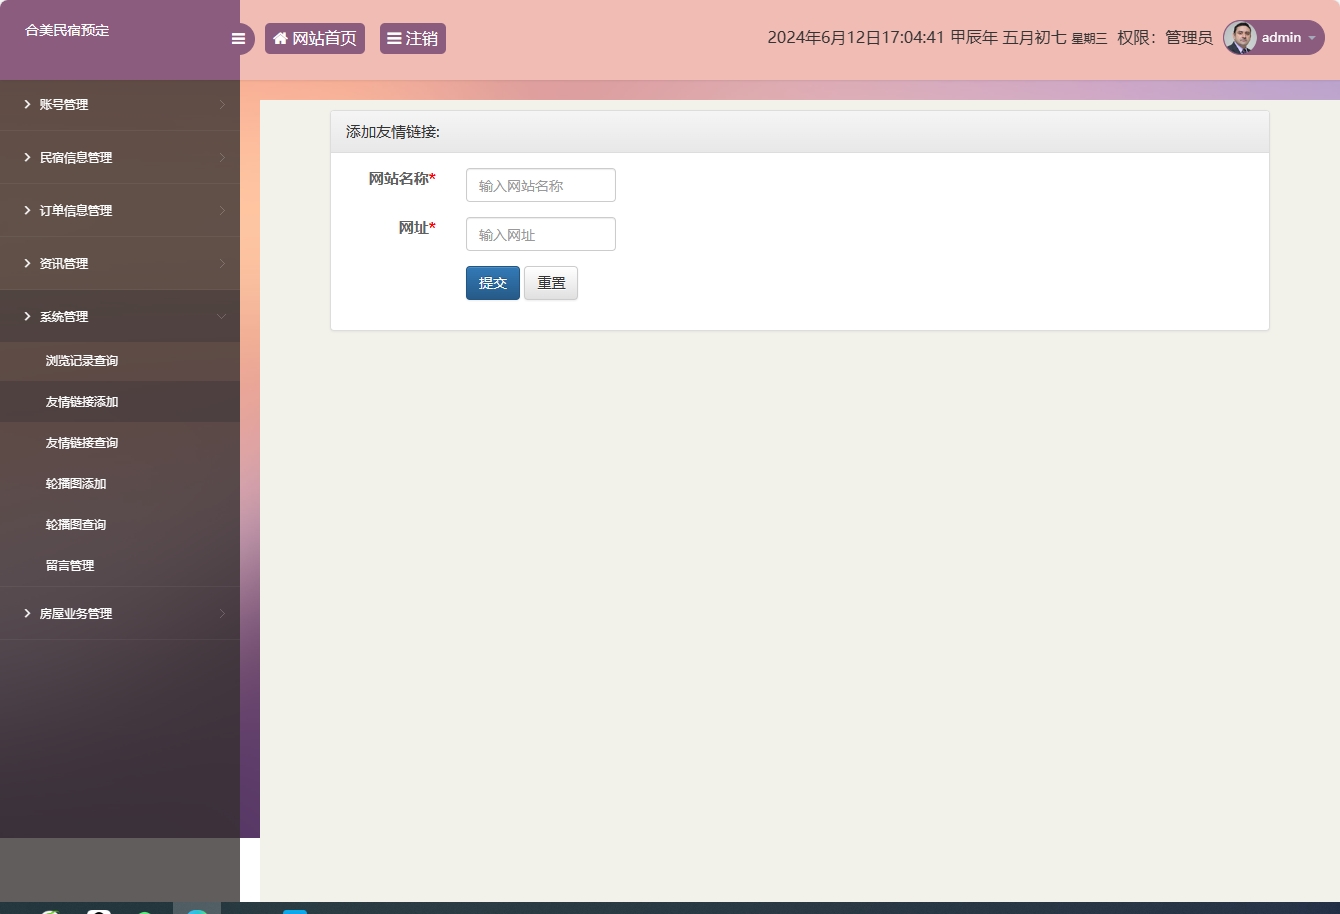Open 留言管理 submenu item

click(70, 566)
